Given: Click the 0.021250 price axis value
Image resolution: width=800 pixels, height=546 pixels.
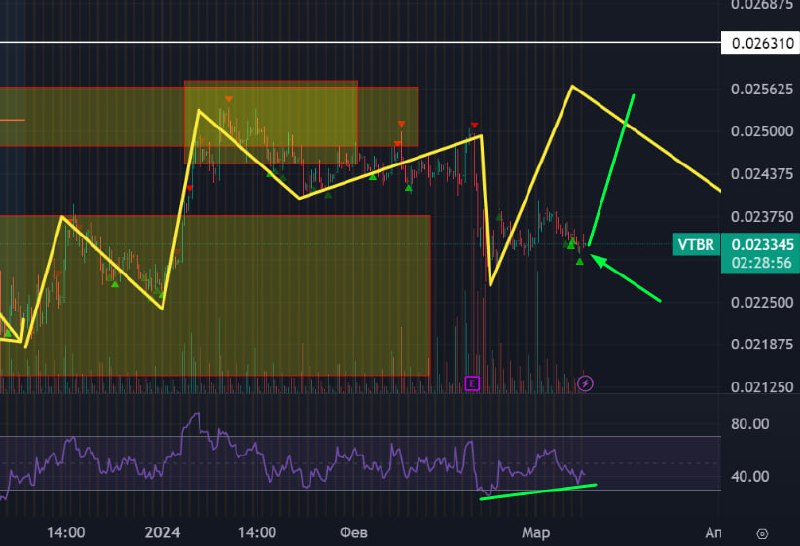Looking at the screenshot, I should tap(762, 387).
